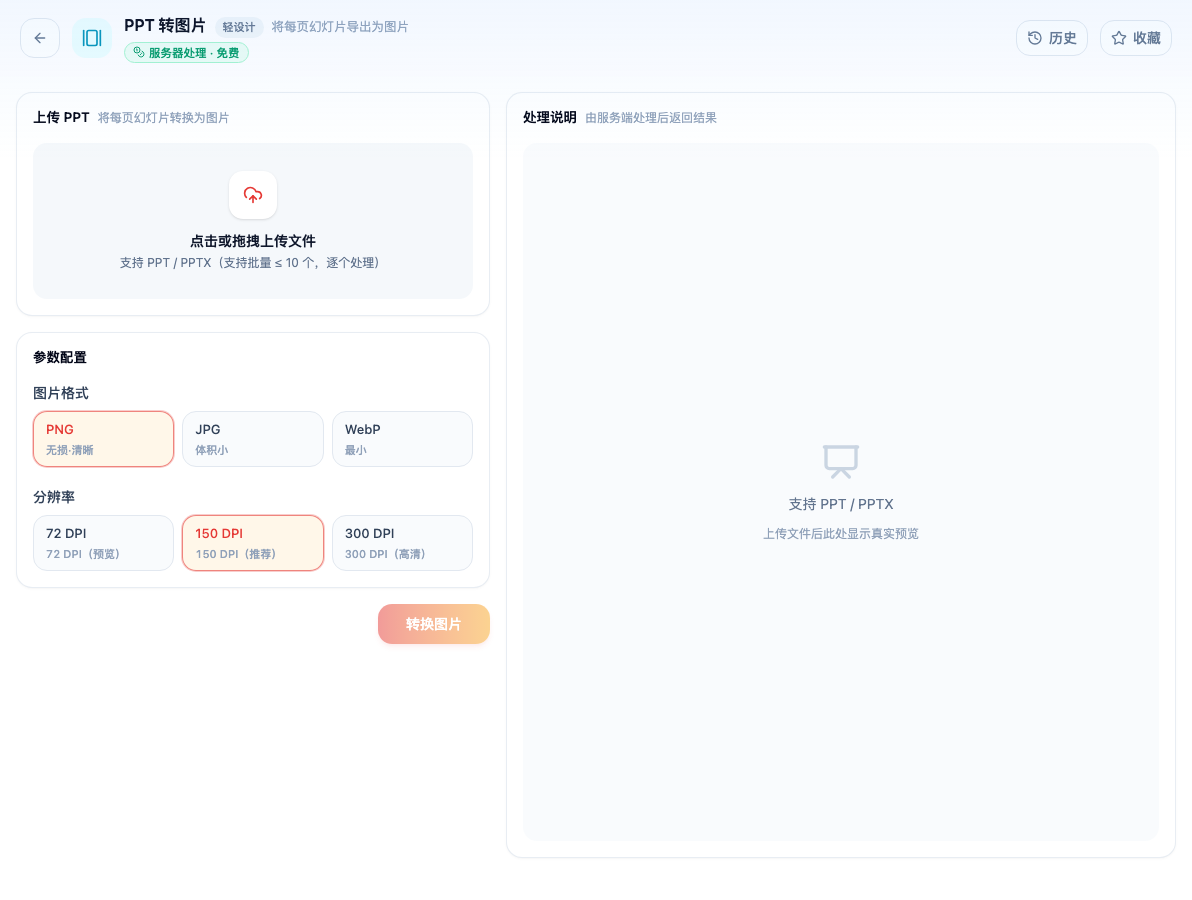The width and height of the screenshot is (1192, 900).
Task: Click the 点击或拖拽上传文件 text
Action: pos(253,241)
